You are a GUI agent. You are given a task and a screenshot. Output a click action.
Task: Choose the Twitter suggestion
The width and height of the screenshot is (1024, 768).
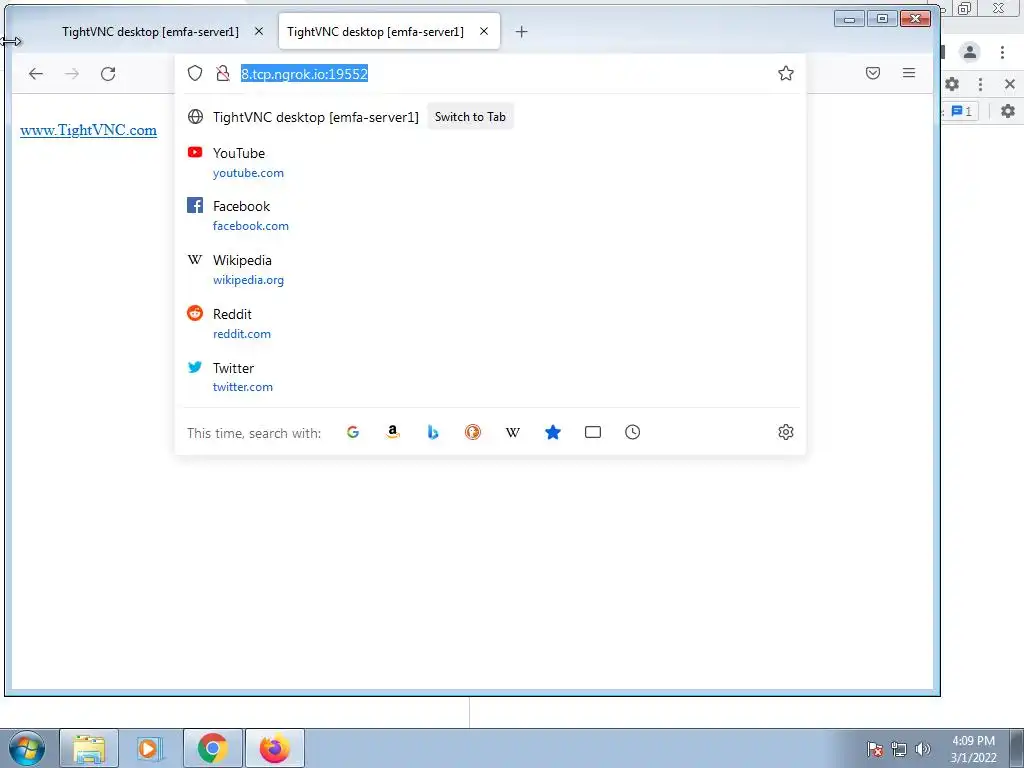[490, 377]
